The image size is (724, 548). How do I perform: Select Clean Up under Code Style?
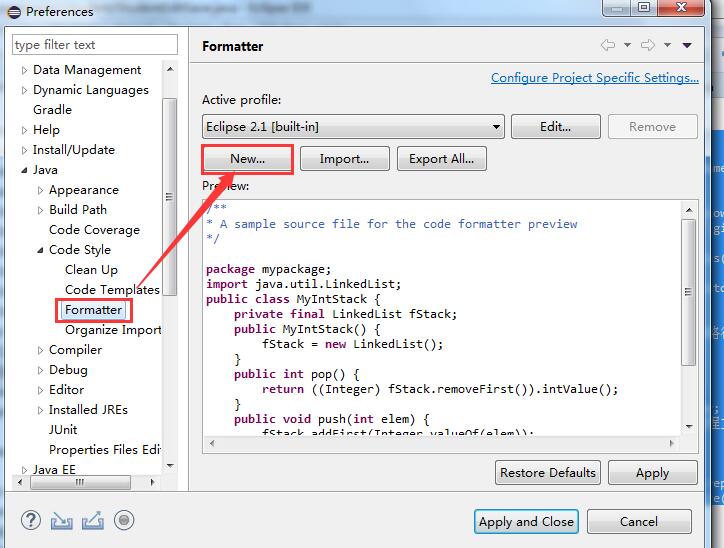(x=91, y=270)
